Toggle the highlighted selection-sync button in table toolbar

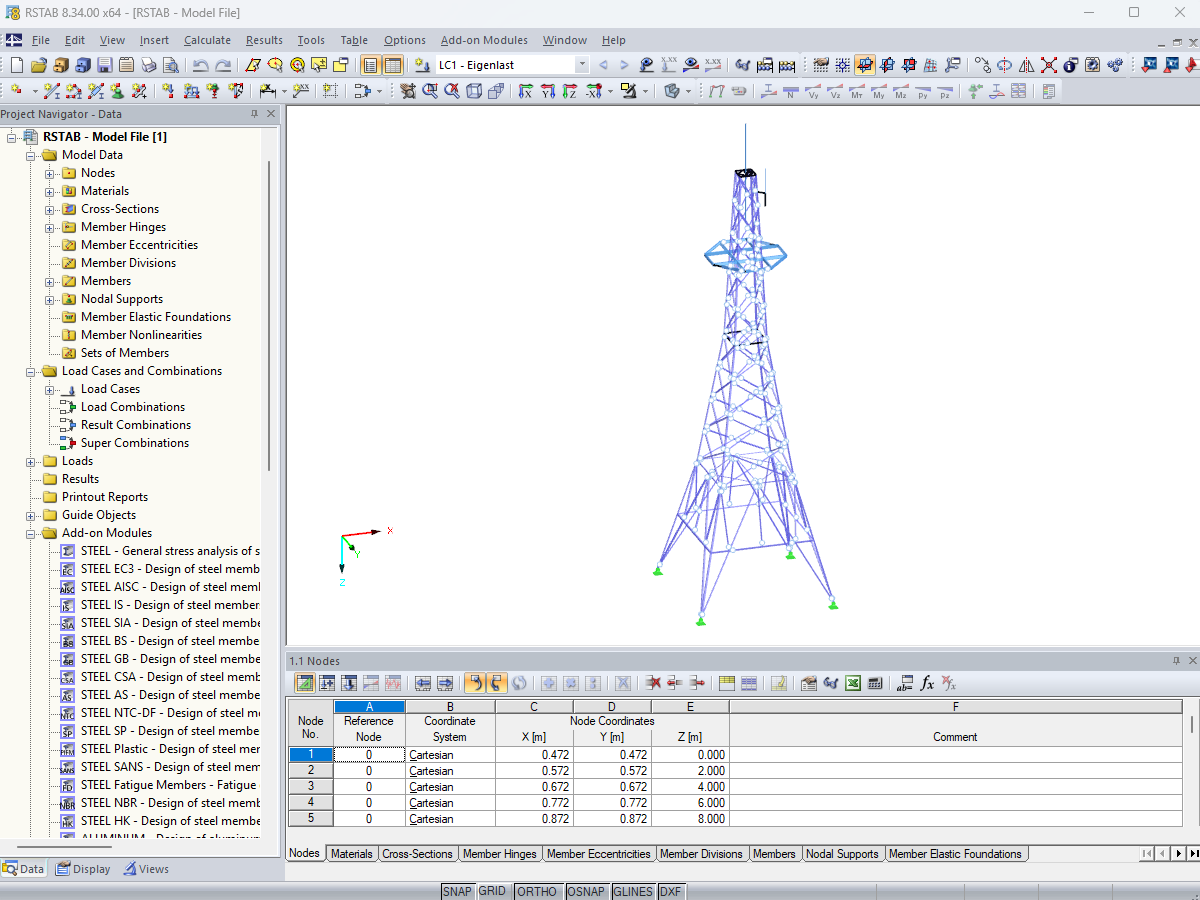[x=475, y=683]
